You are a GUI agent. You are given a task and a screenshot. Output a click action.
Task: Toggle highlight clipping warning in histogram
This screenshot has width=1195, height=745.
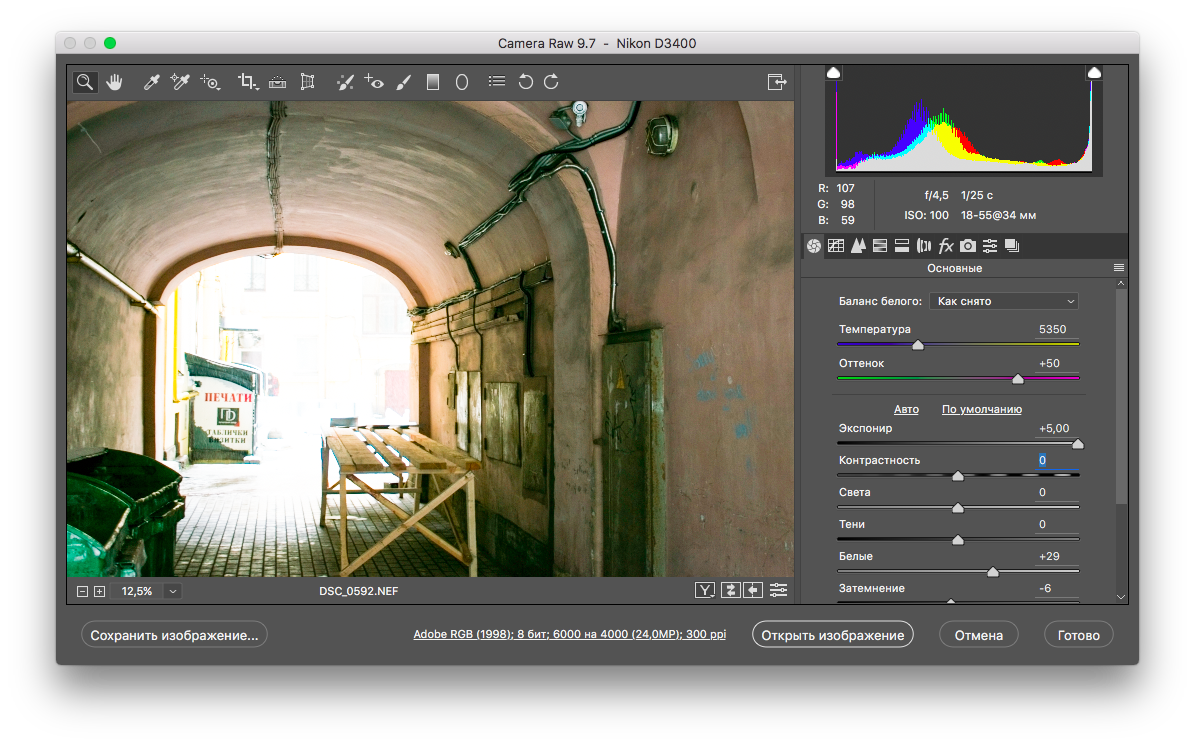[1094, 72]
